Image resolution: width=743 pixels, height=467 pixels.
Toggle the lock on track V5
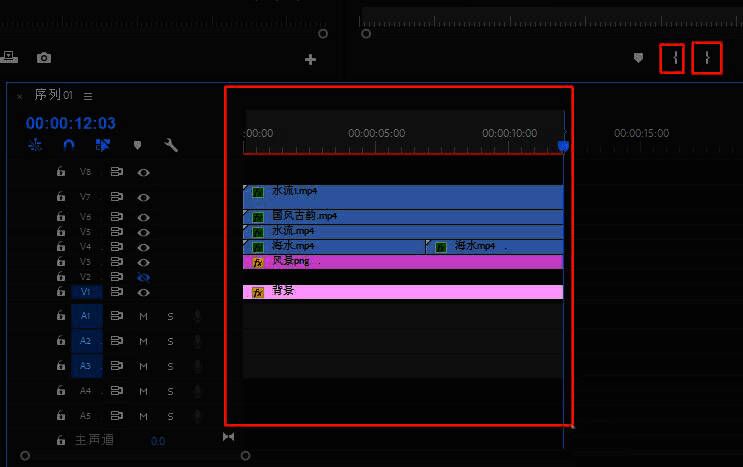pyautogui.click(x=61, y=231)
